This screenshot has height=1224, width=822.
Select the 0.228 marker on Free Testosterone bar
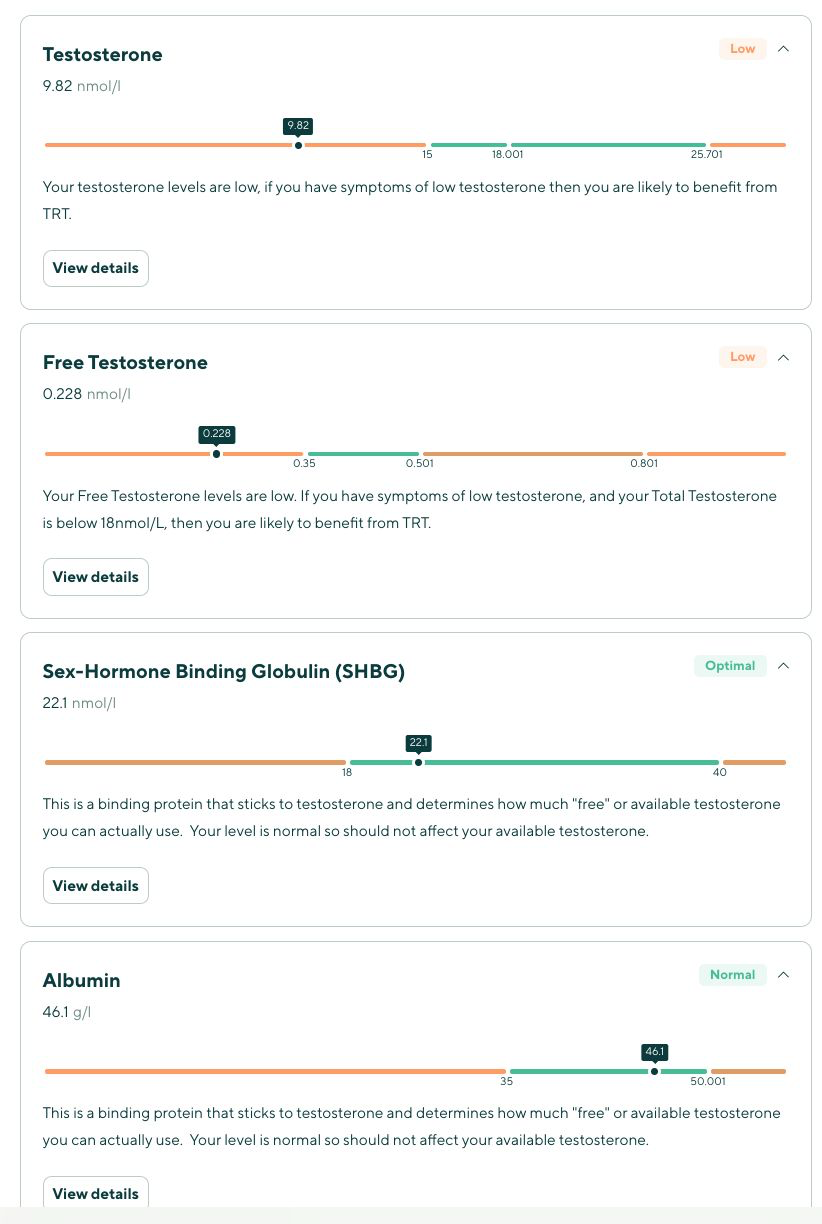pyautogui.click(x=217, y=454)
